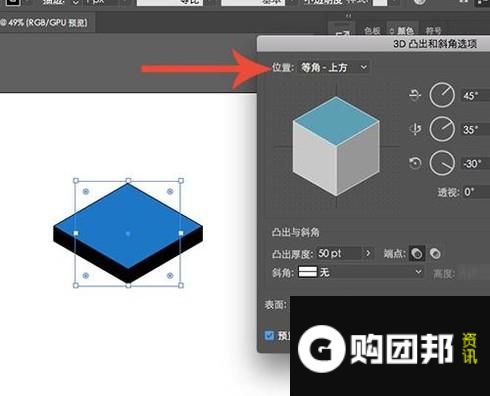Click the 45° X rotation dial
The image size is (490, 396).
(442, 95)
